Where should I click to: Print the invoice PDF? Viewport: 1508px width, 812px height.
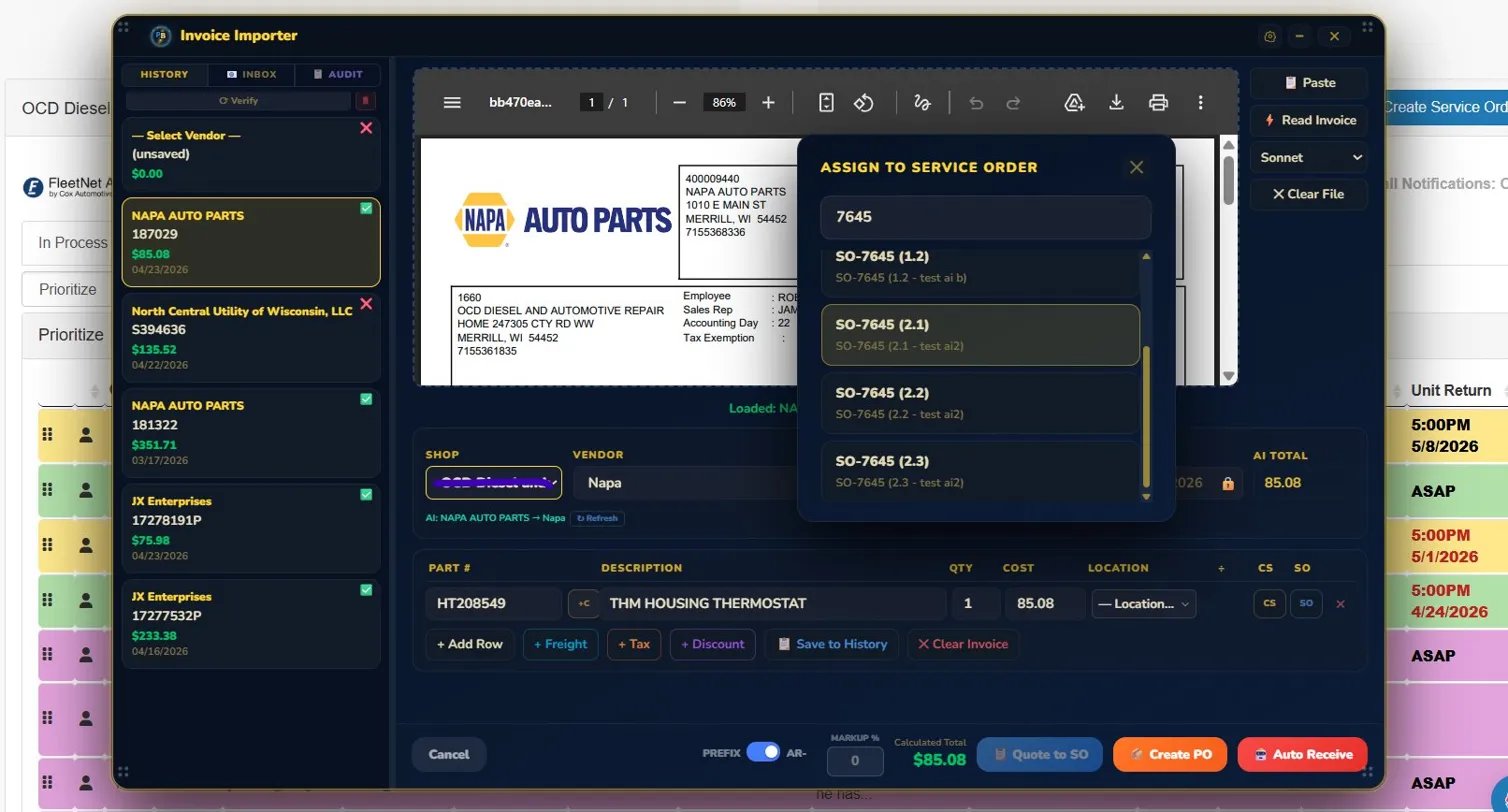pos(1158,103)
